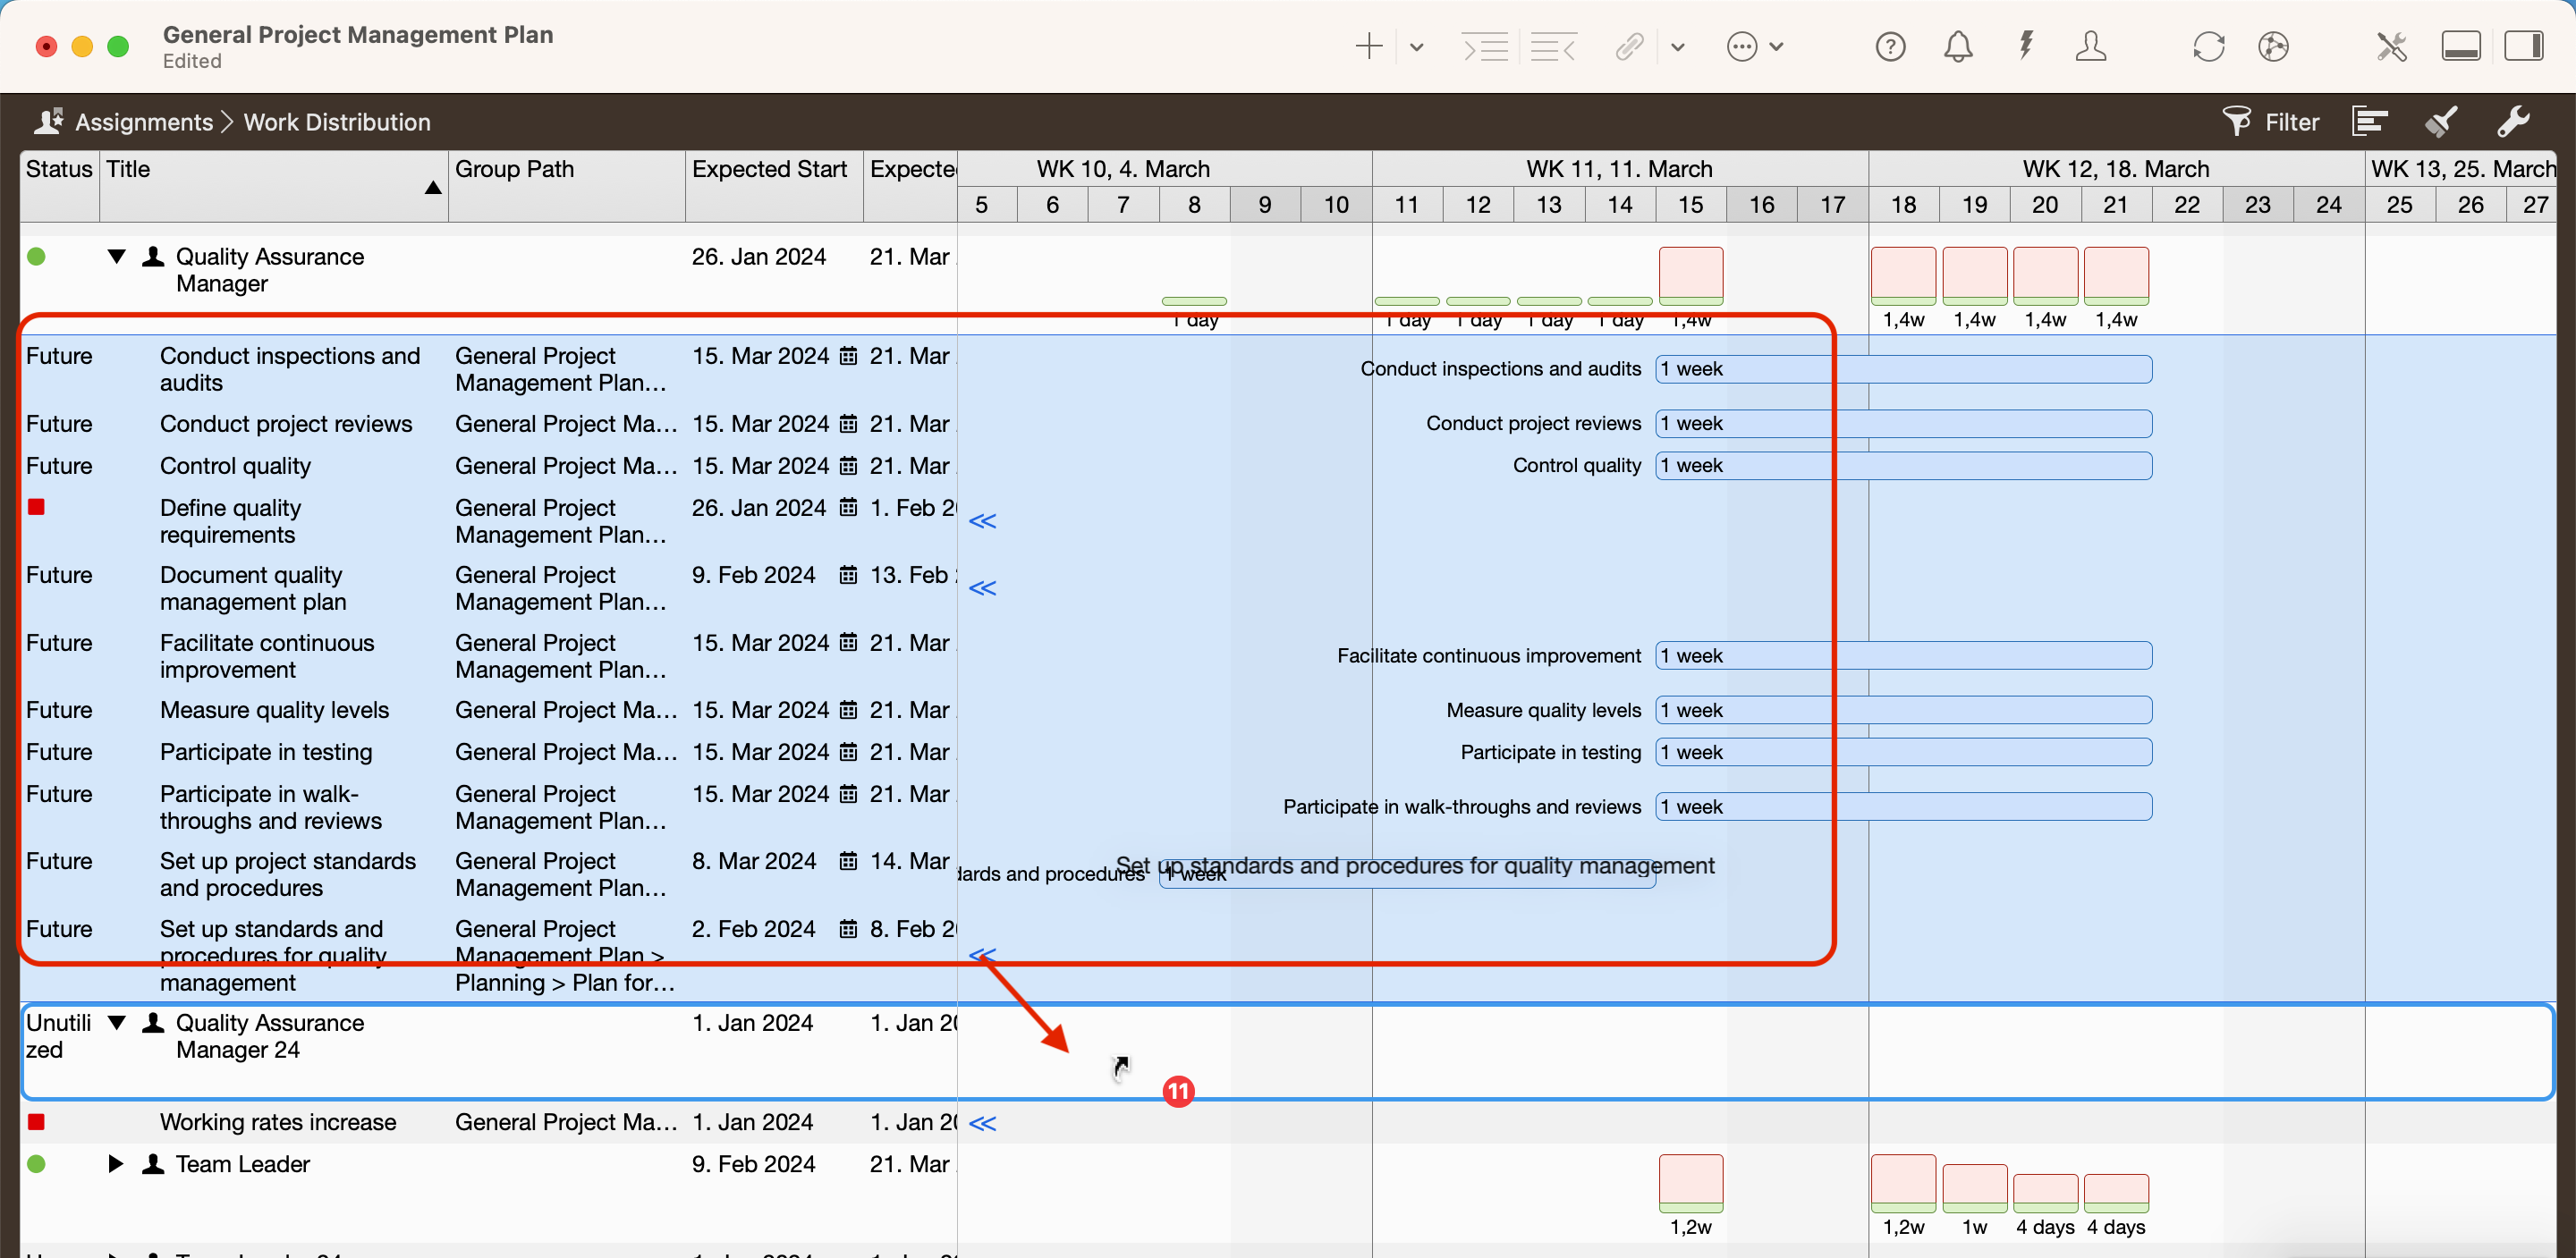Click the more actions ellipsis icon
Image resolution: width=2576 pixels, height=1258 pixels.
tap(1742, 47)
